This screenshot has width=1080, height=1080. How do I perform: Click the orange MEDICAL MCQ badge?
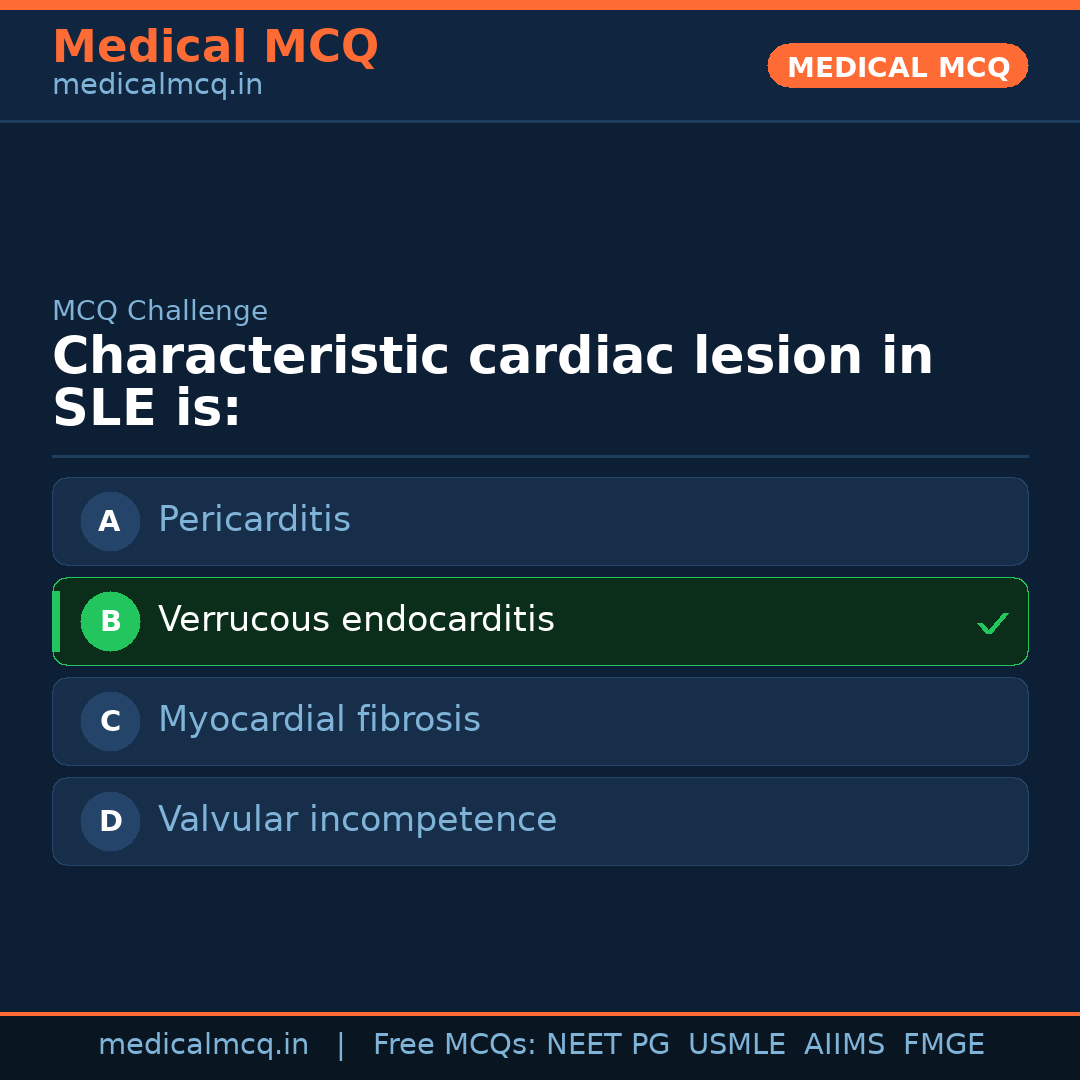897,66
